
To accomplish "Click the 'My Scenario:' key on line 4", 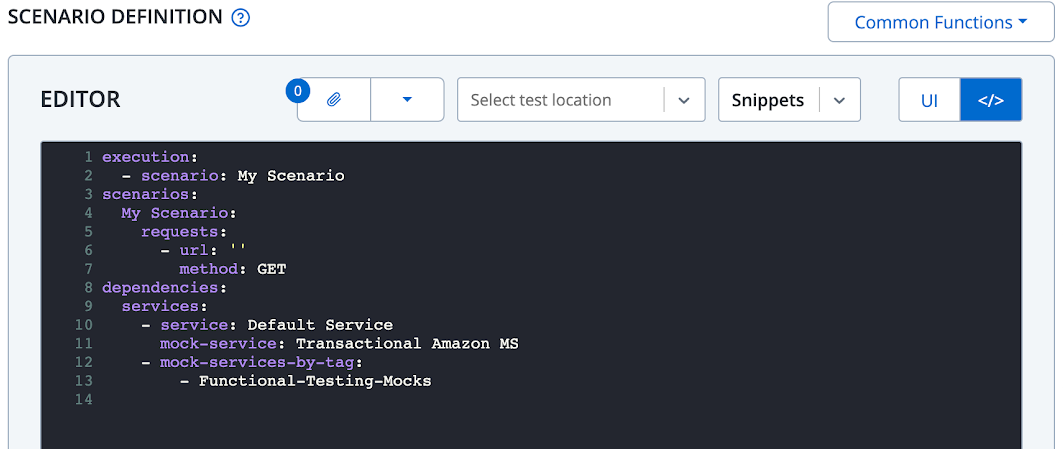I will point(179,214).
